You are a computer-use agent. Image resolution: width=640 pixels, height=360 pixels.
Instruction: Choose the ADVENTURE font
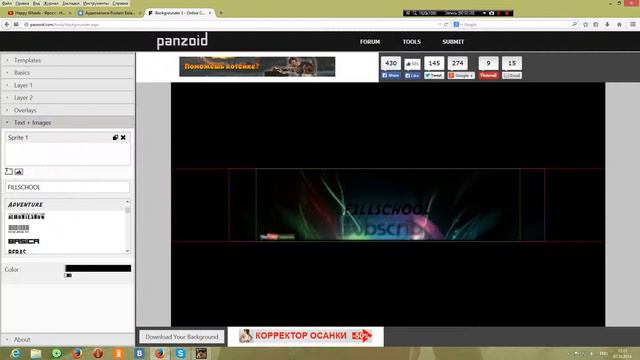point(25,204)
